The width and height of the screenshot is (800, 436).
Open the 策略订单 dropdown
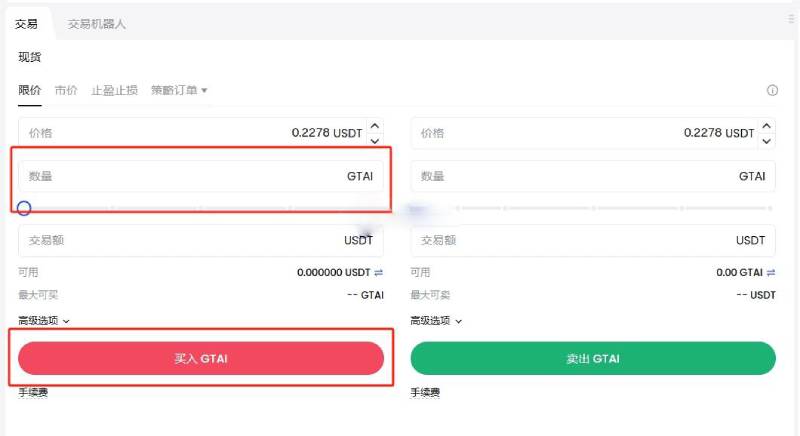point(180,90)
